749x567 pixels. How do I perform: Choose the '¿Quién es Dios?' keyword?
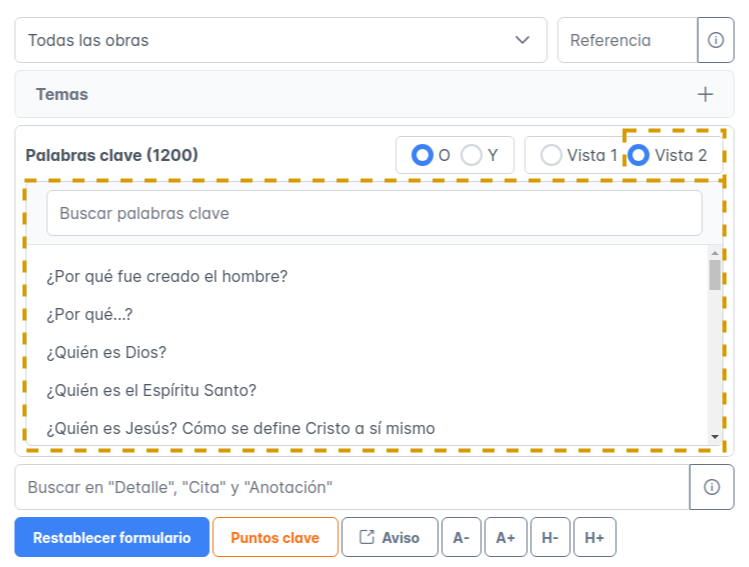106,352
